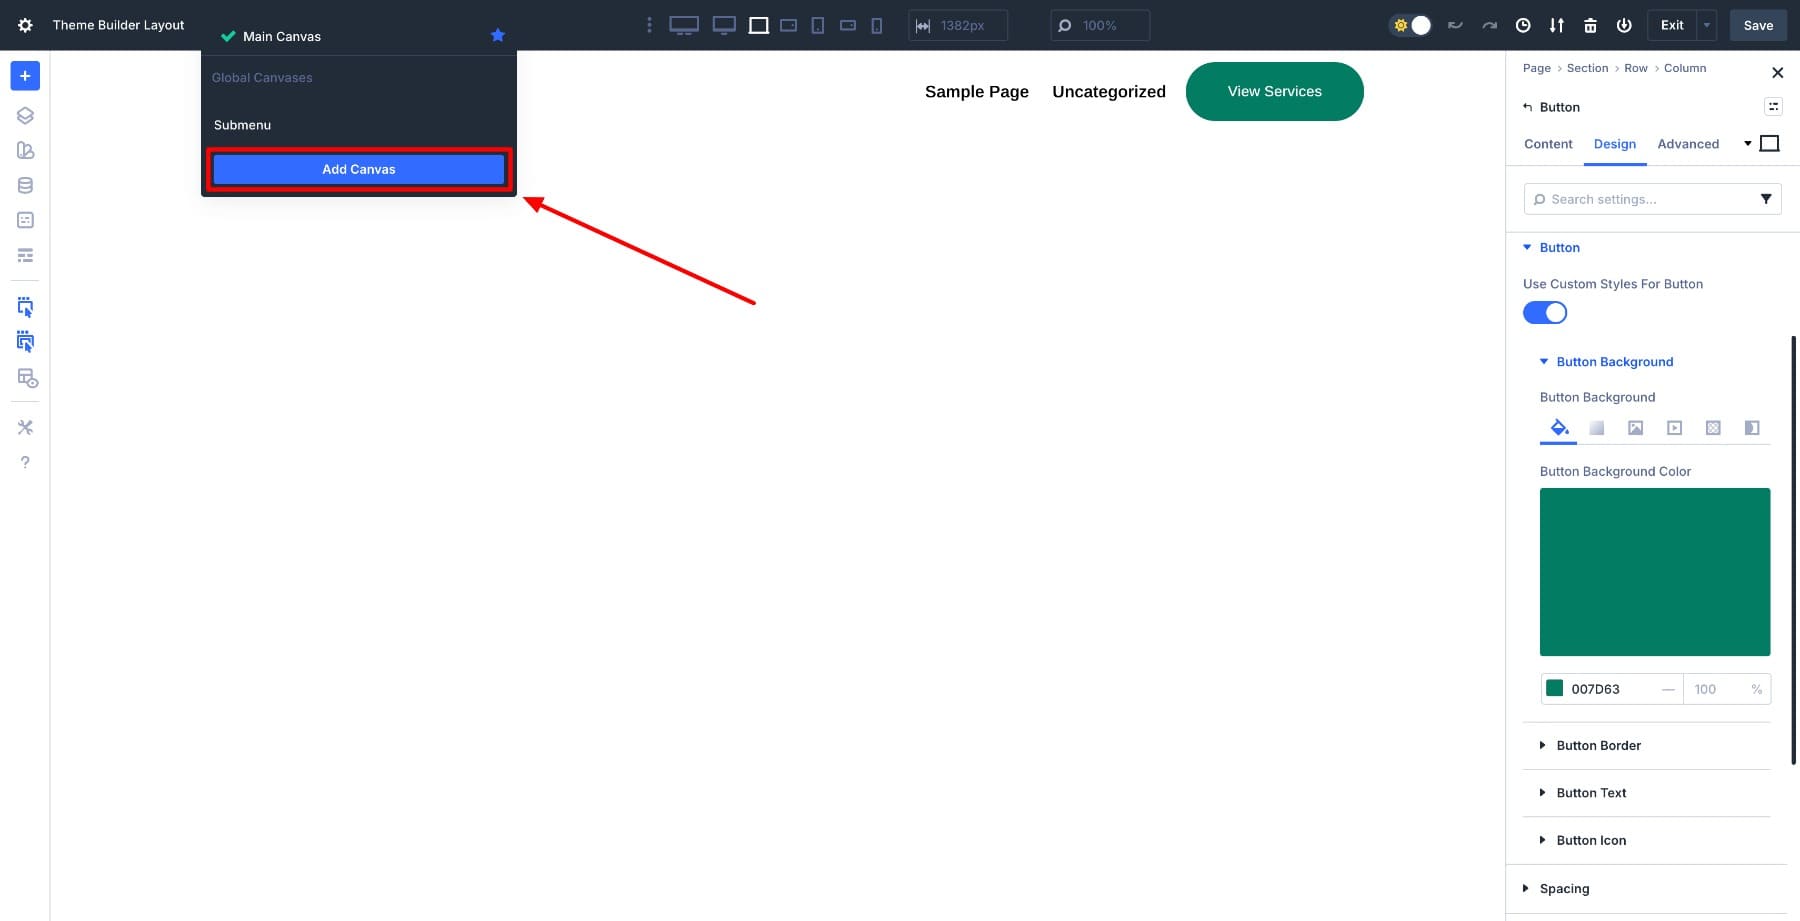Toggle the dark/light mode switch
The image size is (1800, 921).
click(x=1410, y=25)
